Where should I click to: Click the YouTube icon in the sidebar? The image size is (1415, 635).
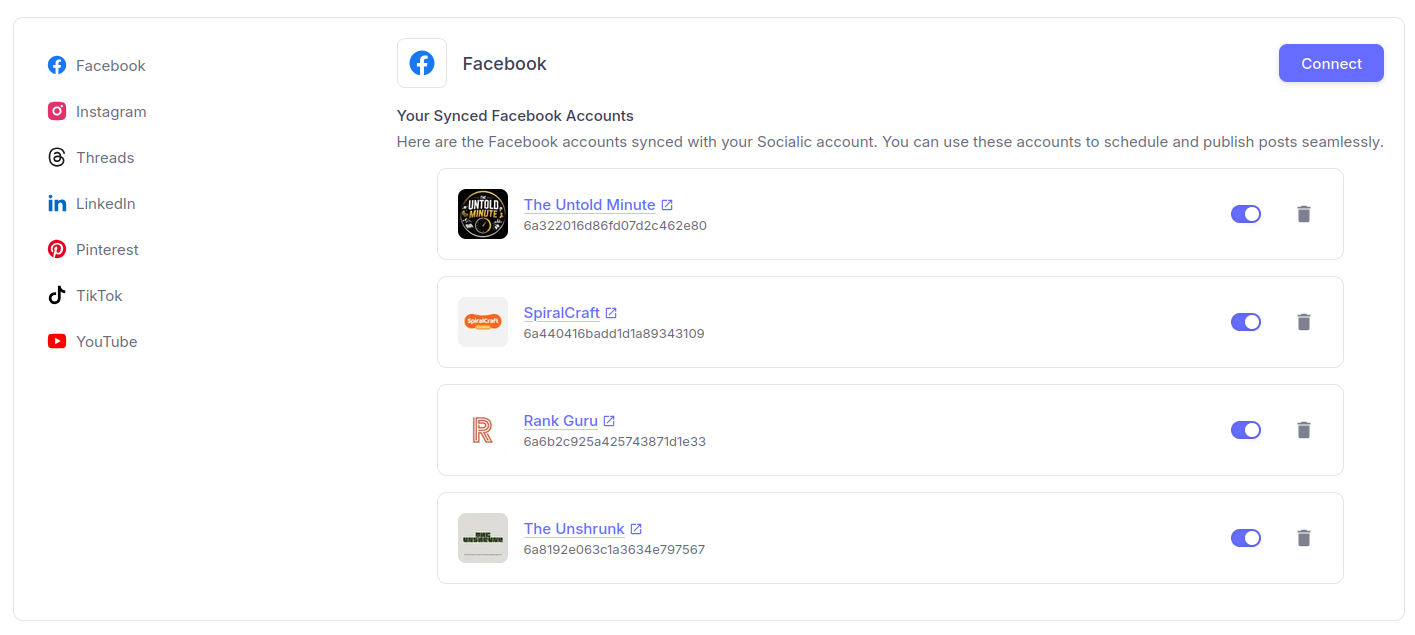(57, 341)
